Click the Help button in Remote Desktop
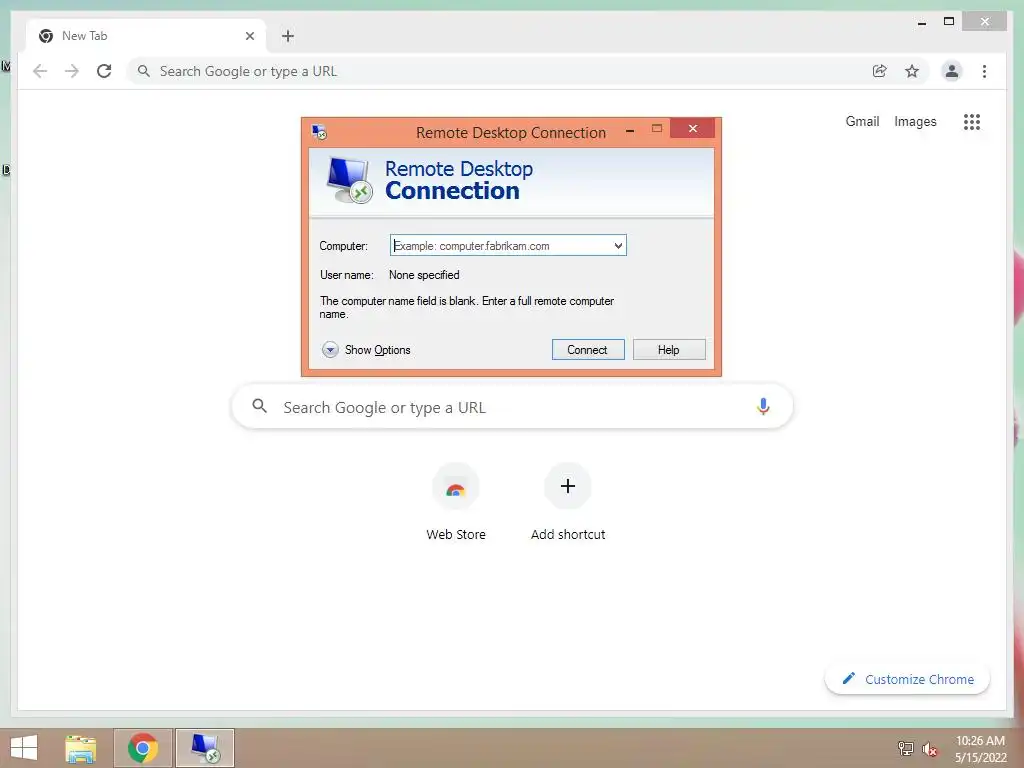 669,349
